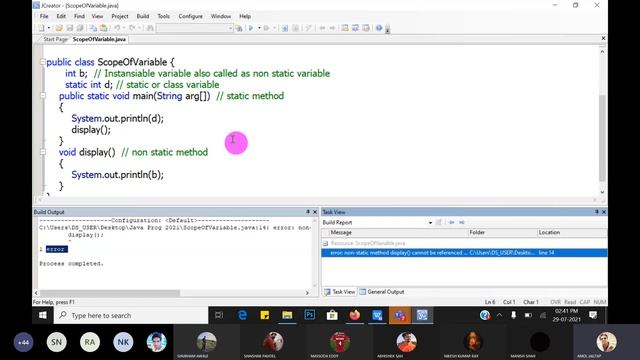
Task: Open Firefox from the taskbar
Action: coord(354,315)
